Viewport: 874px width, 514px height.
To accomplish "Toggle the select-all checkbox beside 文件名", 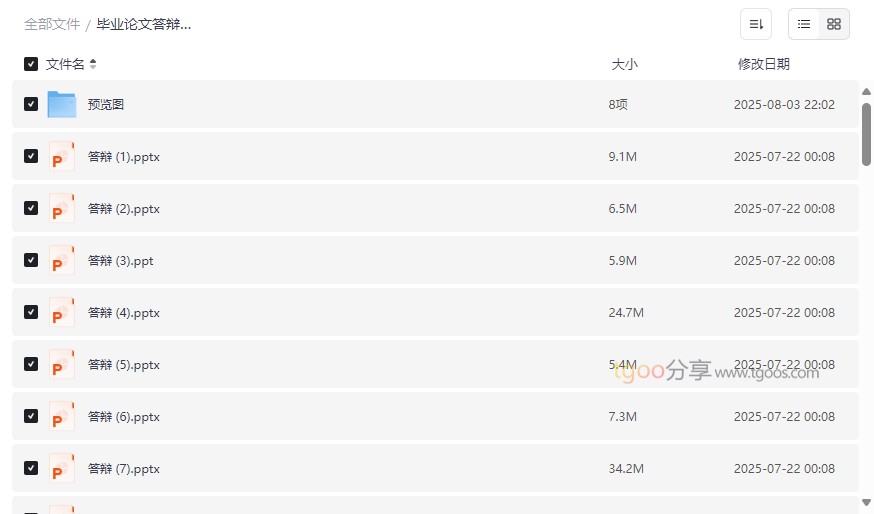I will click(x=31, y=64).
